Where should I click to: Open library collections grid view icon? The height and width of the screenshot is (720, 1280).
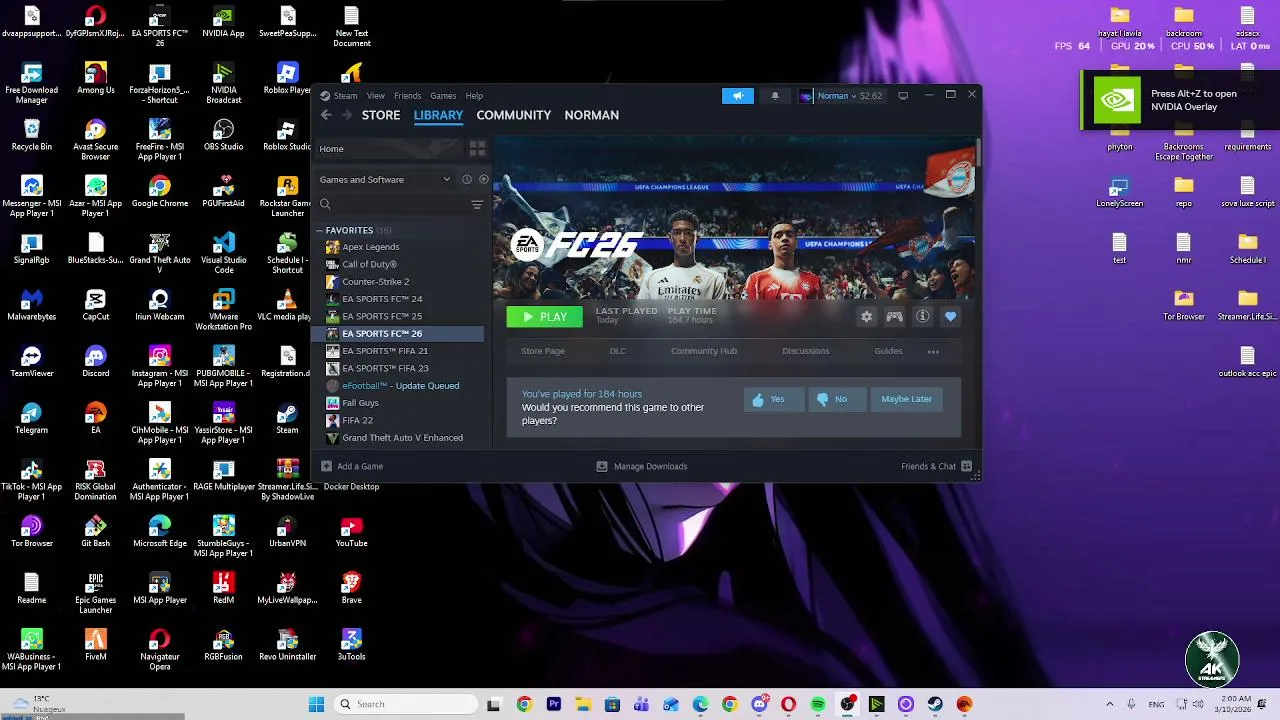click(x=477, y=148)
